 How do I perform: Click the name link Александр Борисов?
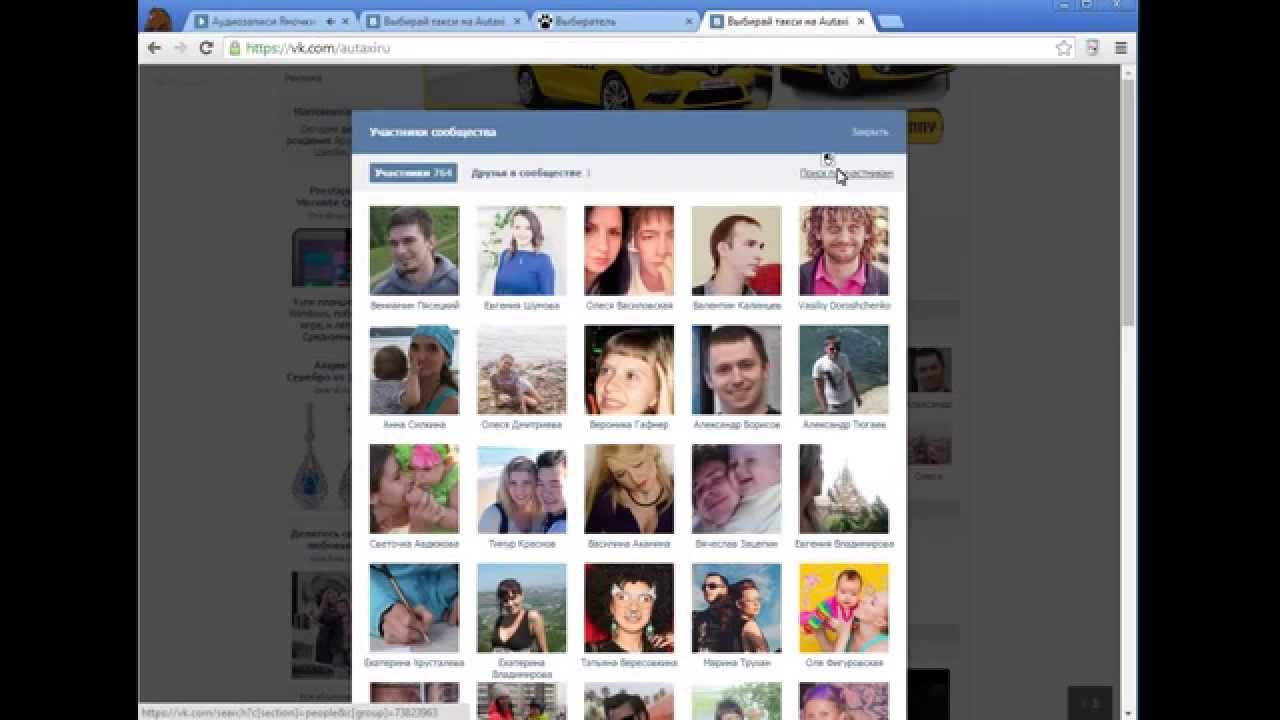pyautogui.click(x=736, y=424)
